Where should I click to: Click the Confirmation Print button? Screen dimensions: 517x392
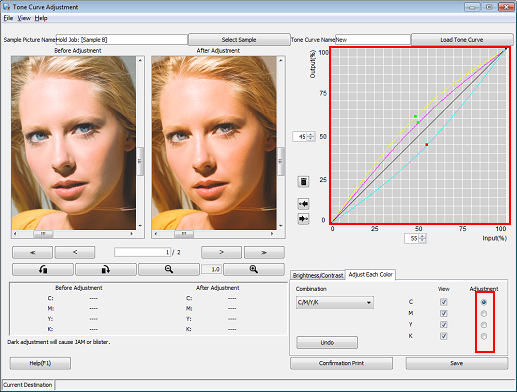[x=341, y=363]
